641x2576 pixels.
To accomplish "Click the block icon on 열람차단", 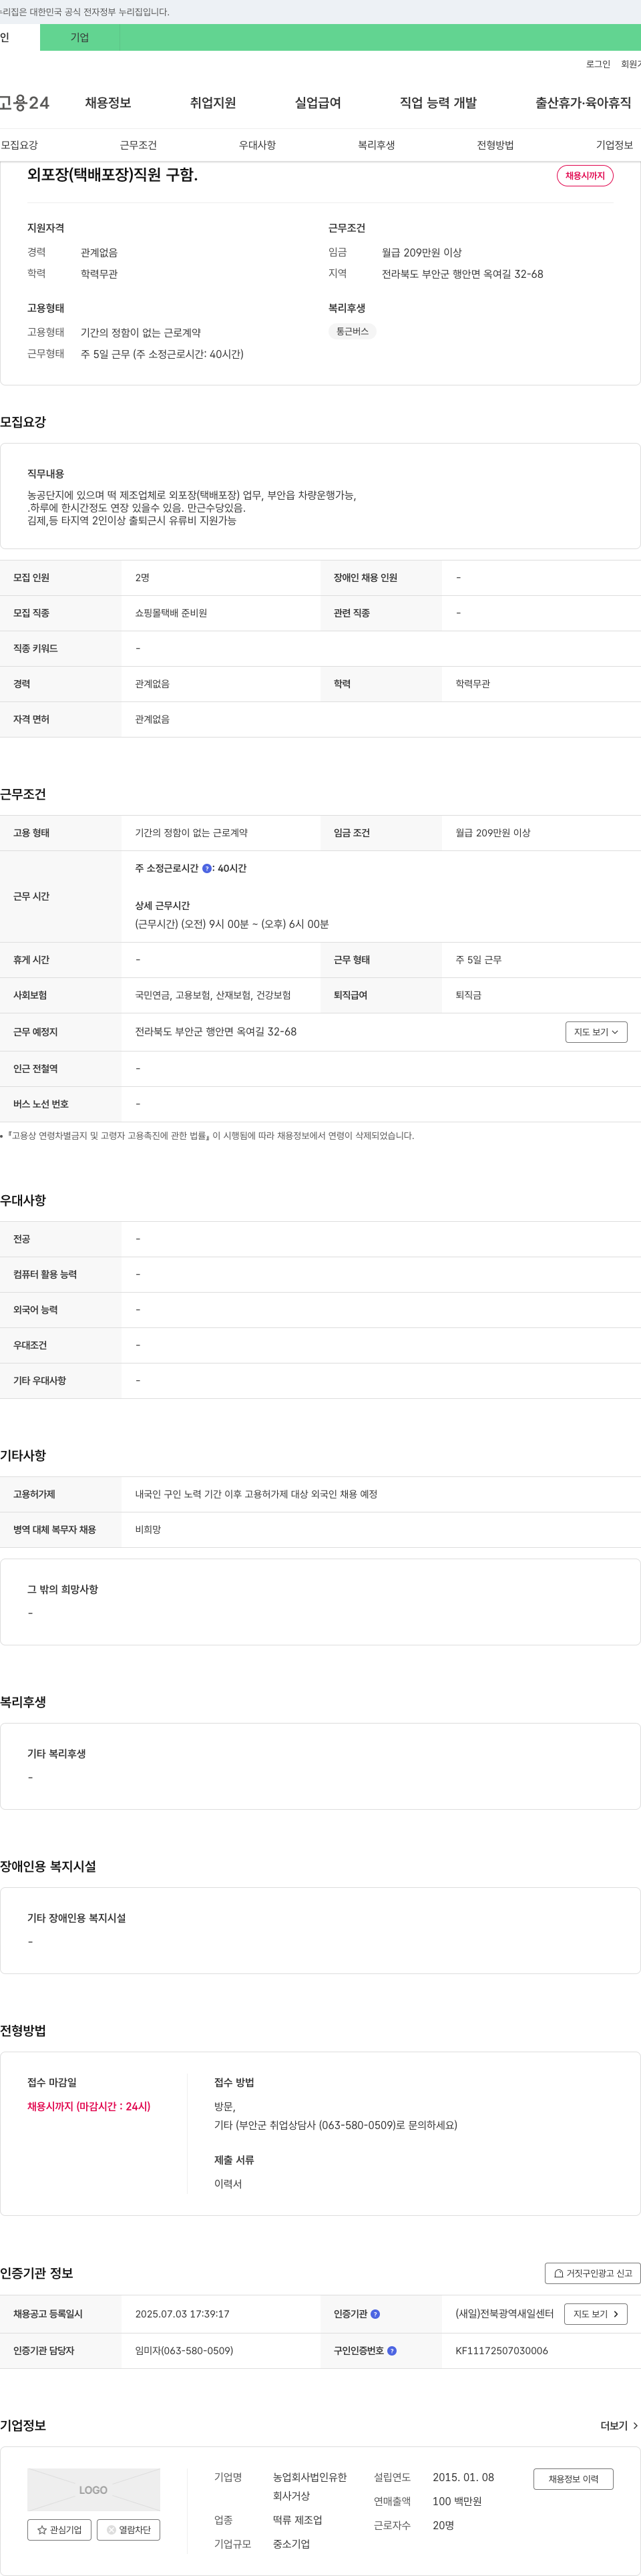I will 111,2530.
